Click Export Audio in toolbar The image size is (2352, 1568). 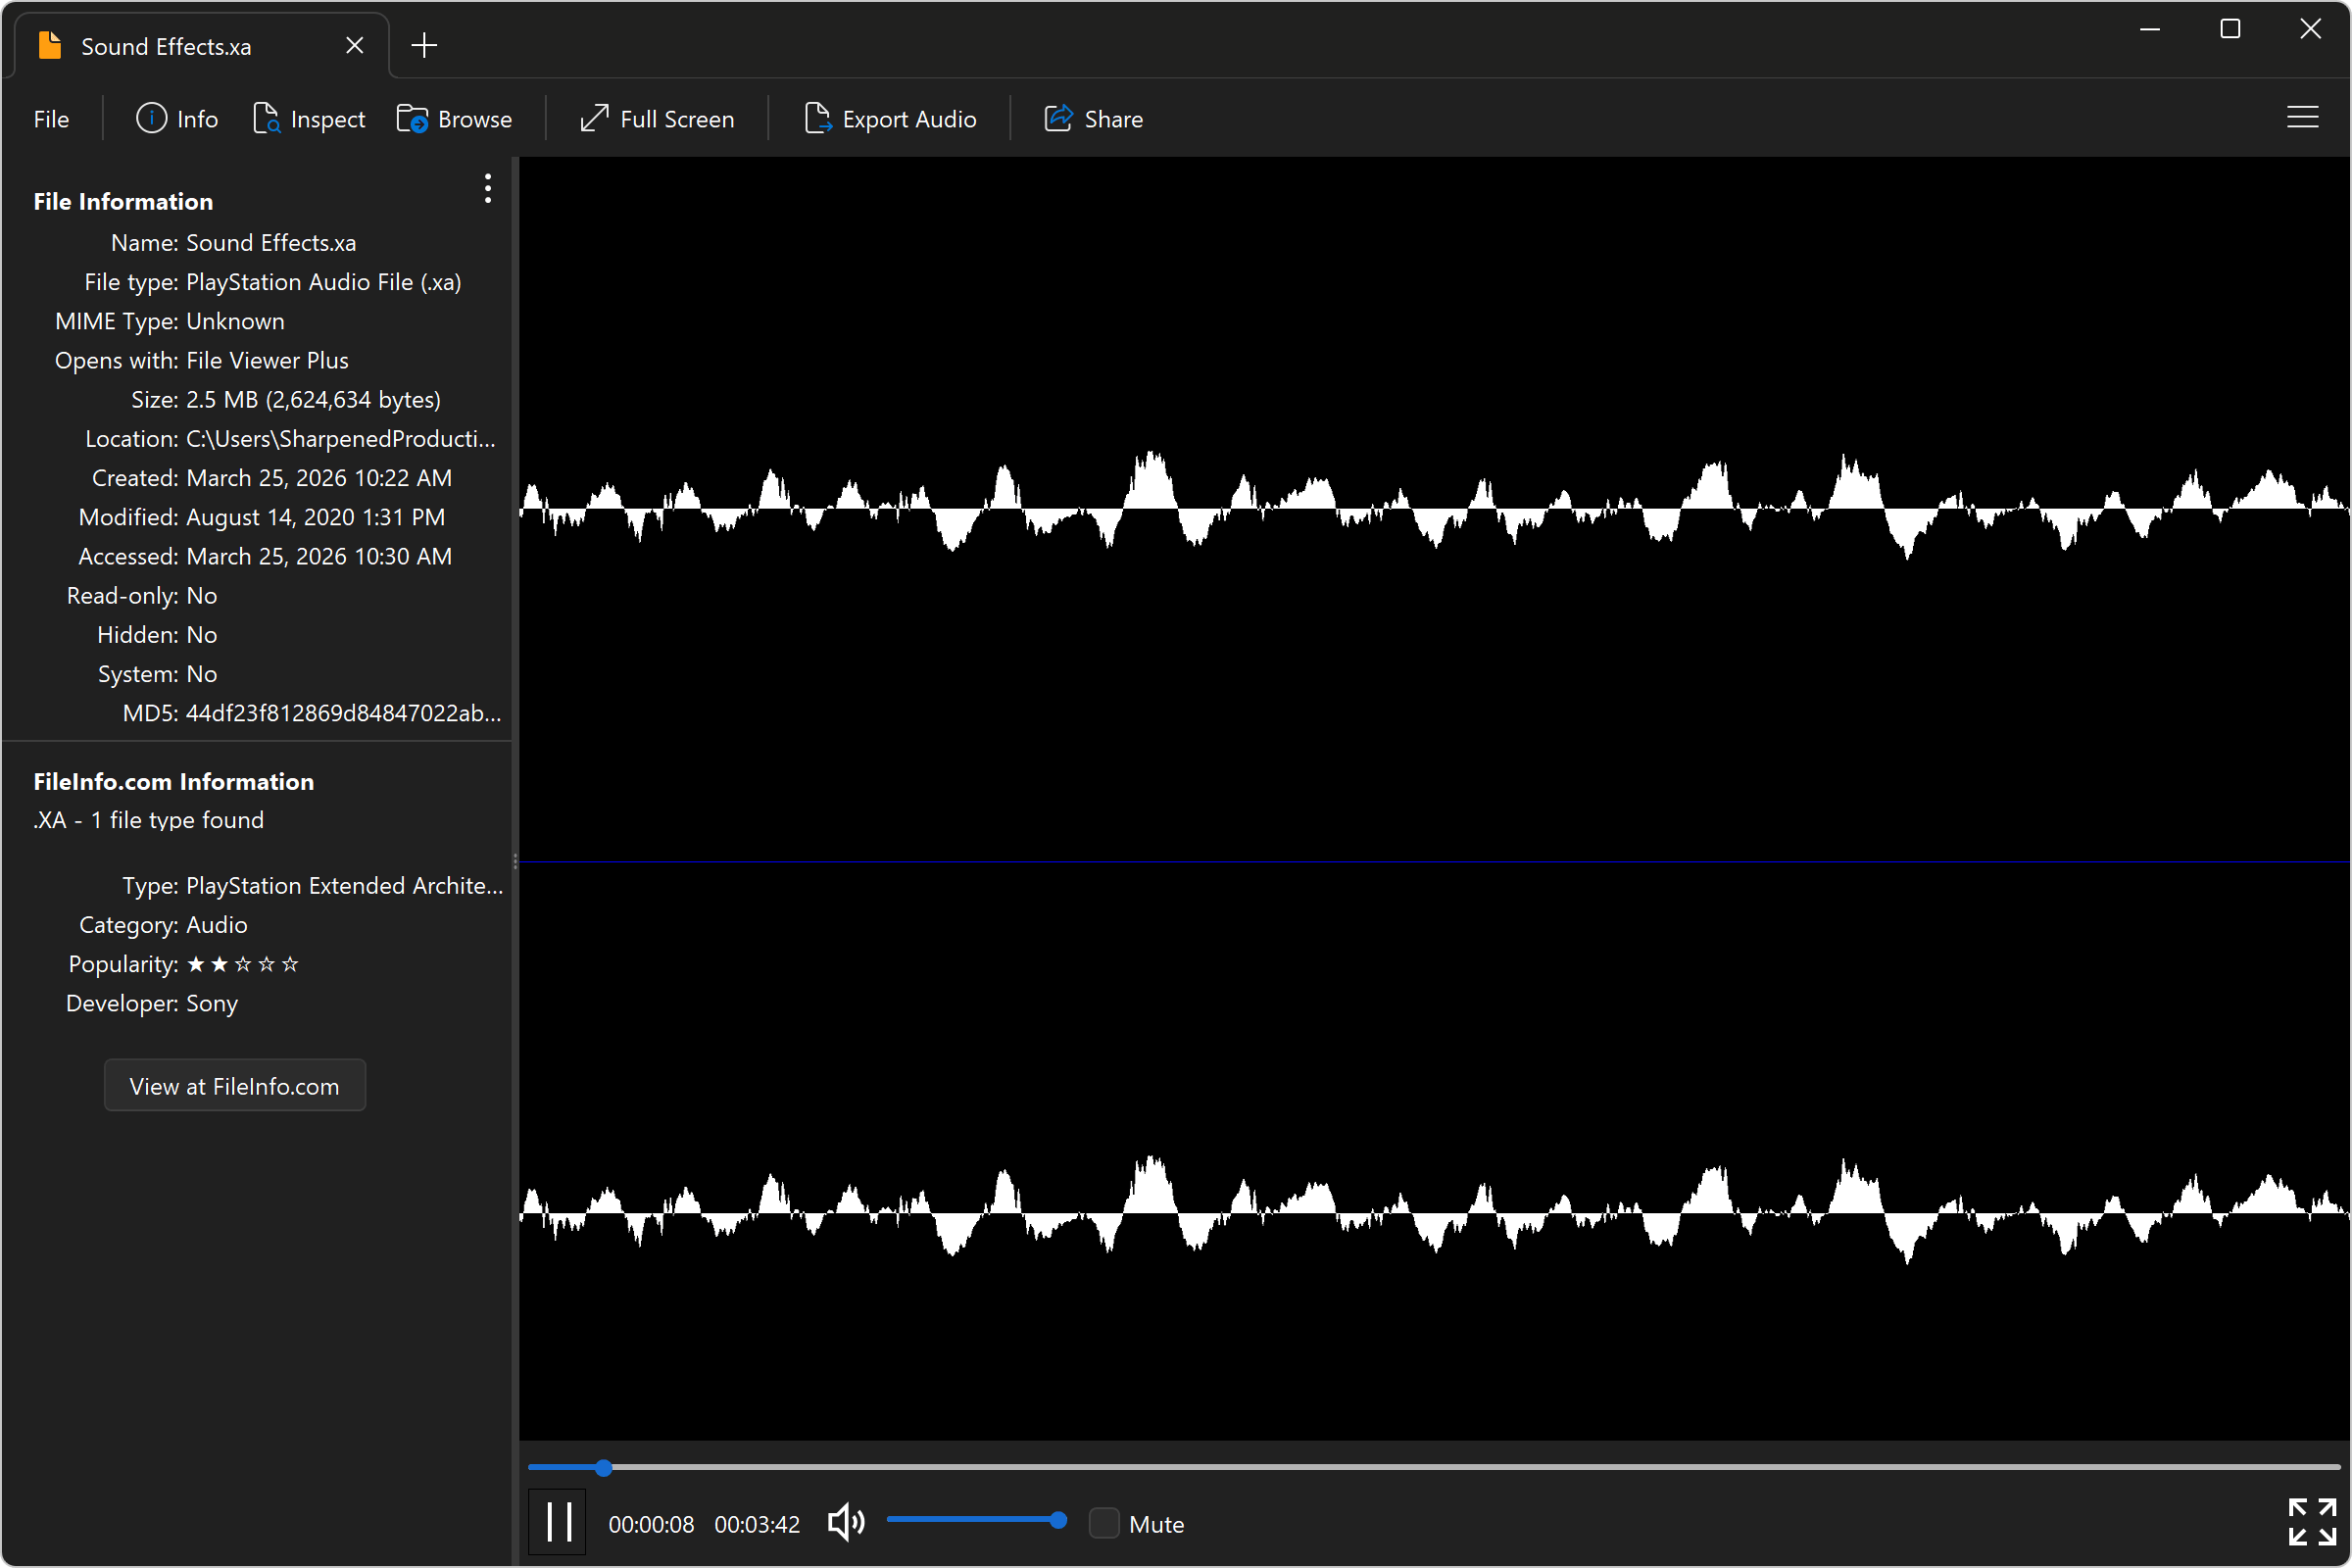click(x=890, y=119)
